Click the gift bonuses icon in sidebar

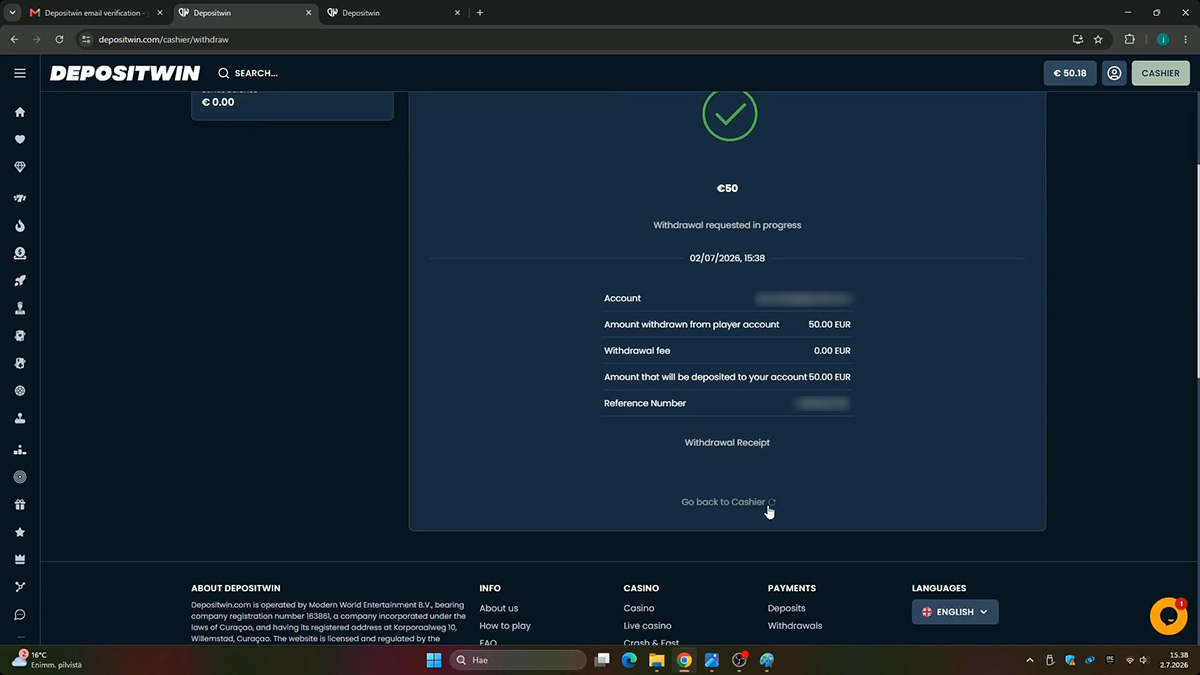click(20, 505)
